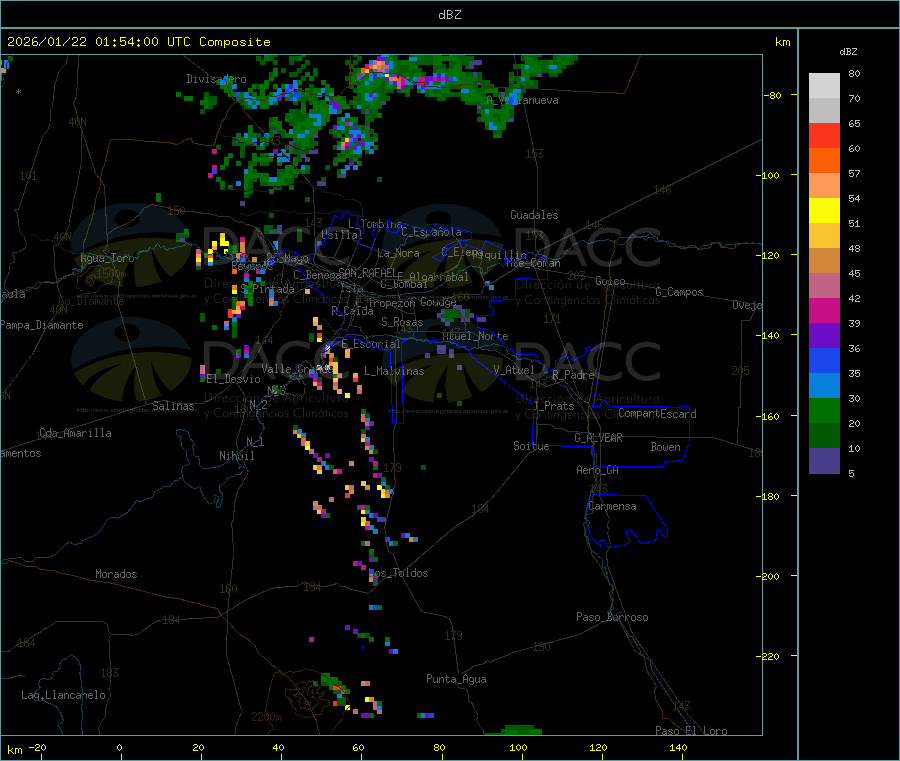The image size is (900, 761).
Task: Click the Composite label in header
Action: click(235, 42)
